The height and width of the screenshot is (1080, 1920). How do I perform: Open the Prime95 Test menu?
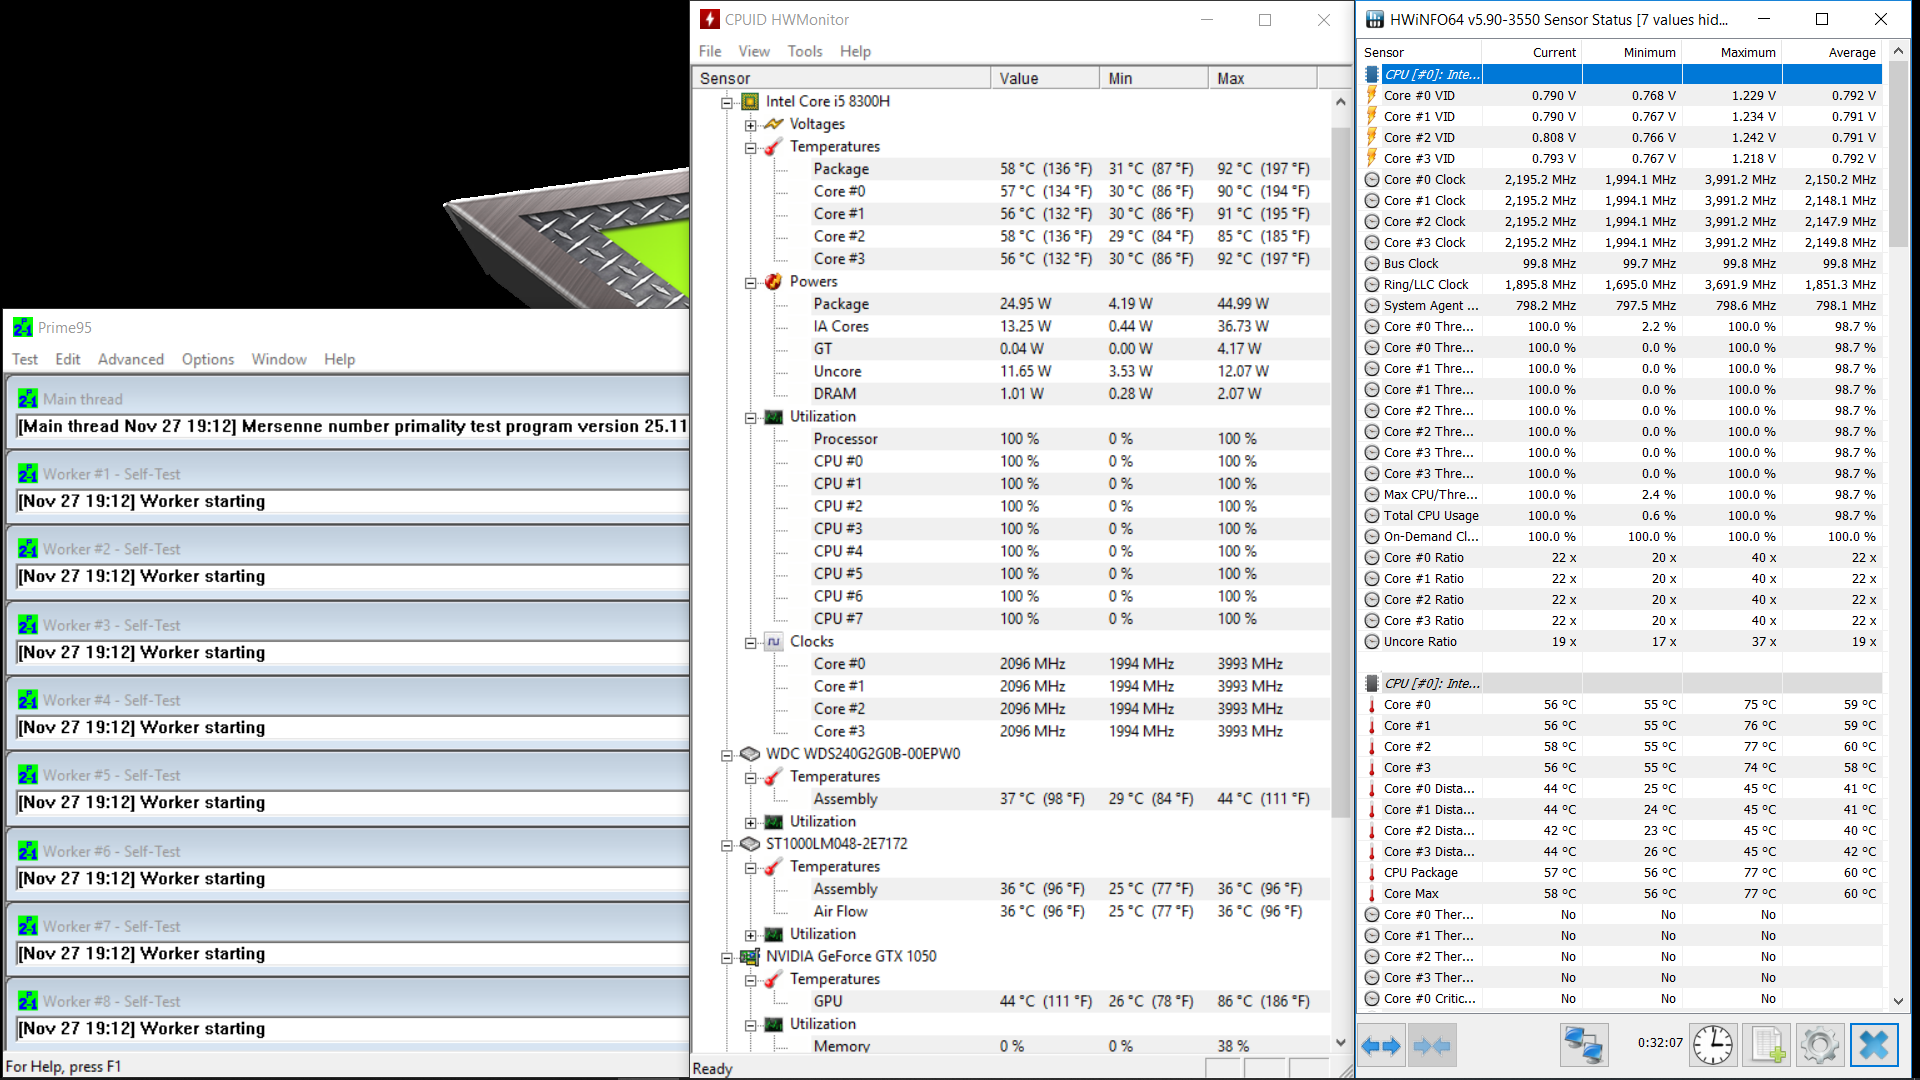(25, 359)
